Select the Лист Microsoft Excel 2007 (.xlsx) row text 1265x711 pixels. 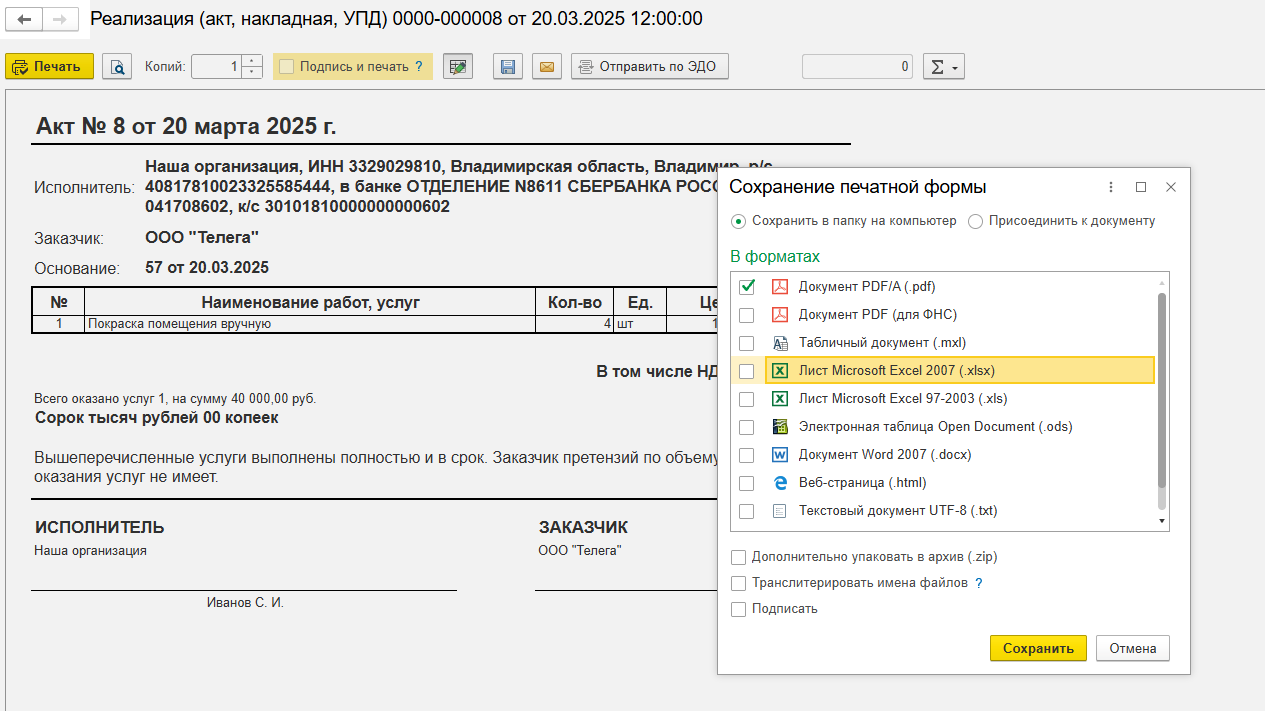pos(897,371)
